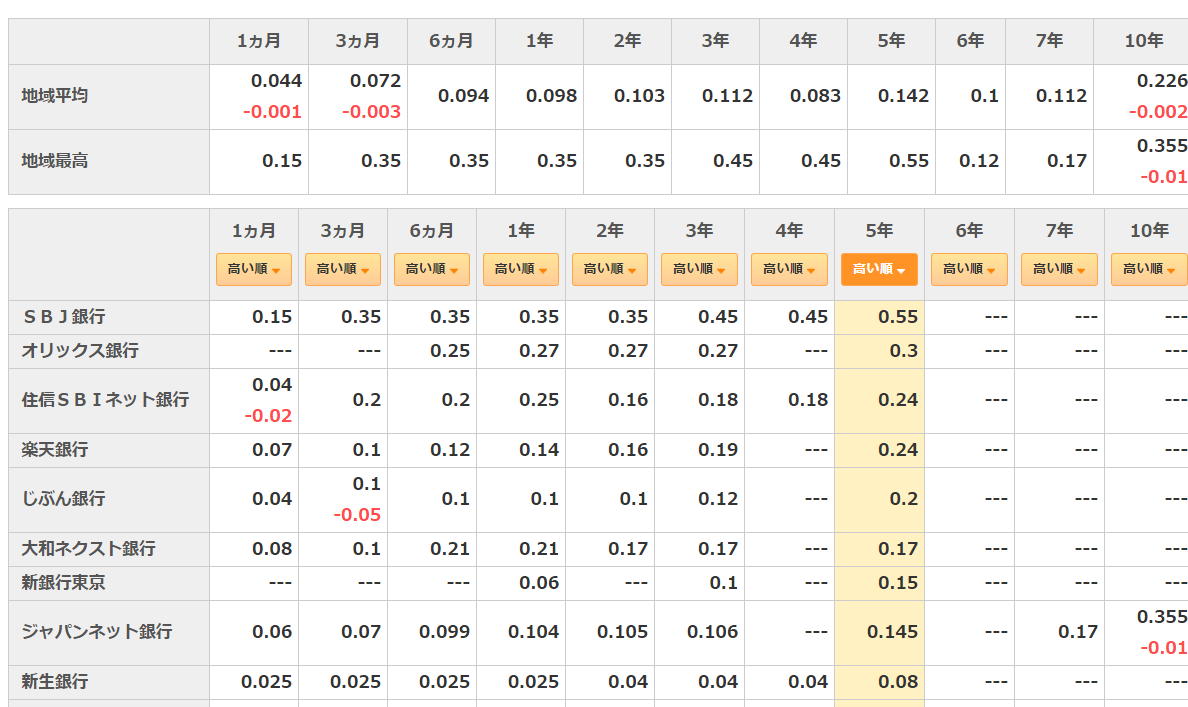The height and width of the screenshot is (707, 1188).
Task: Click the じぶん銀行 3年 rate 0.12
Action: pos(718,499)
